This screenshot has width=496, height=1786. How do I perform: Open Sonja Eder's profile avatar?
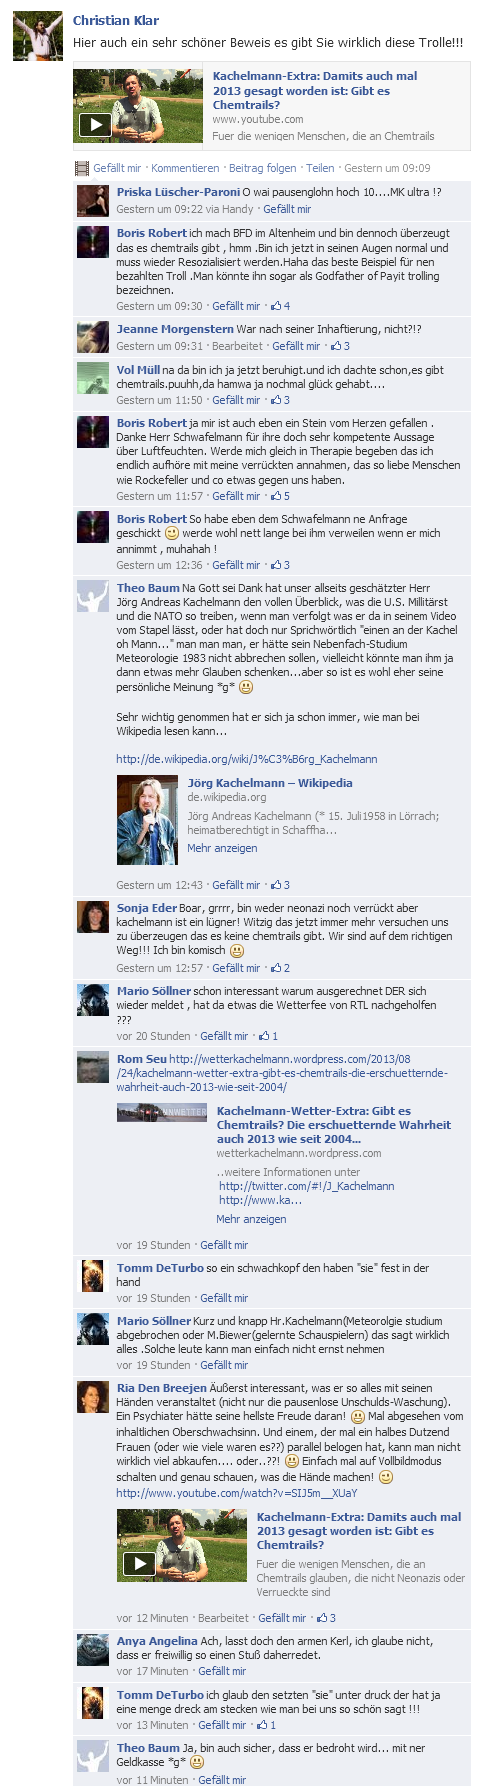pos(93,917)
